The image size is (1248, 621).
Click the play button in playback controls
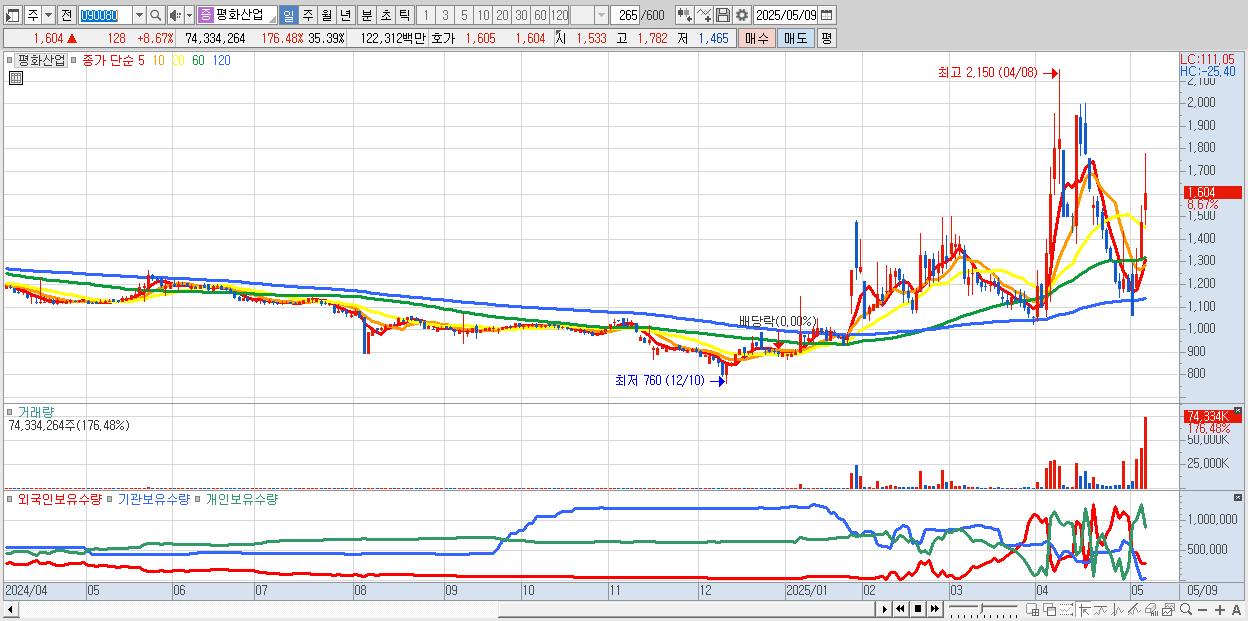pyautogui.click(x=885, y=609)
